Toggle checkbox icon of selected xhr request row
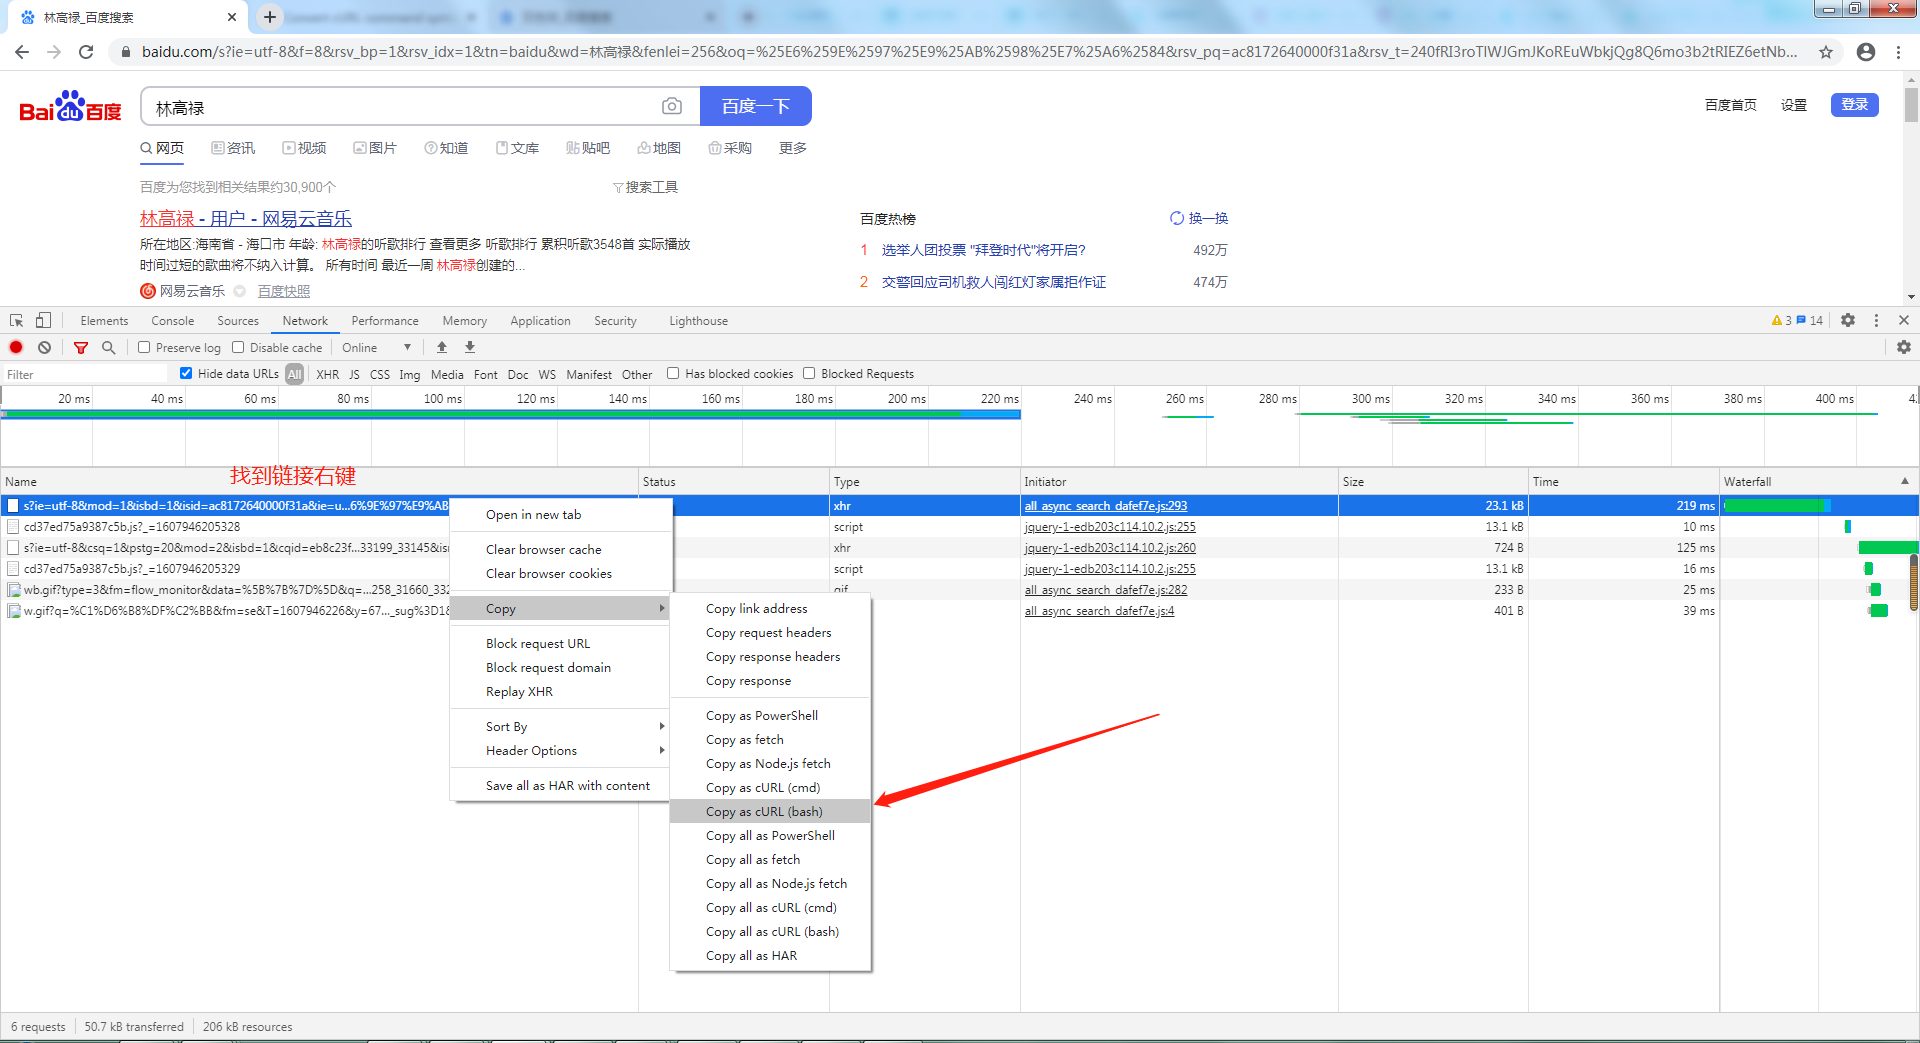This screenshot has width=1920, height=1043. [13, 506]
